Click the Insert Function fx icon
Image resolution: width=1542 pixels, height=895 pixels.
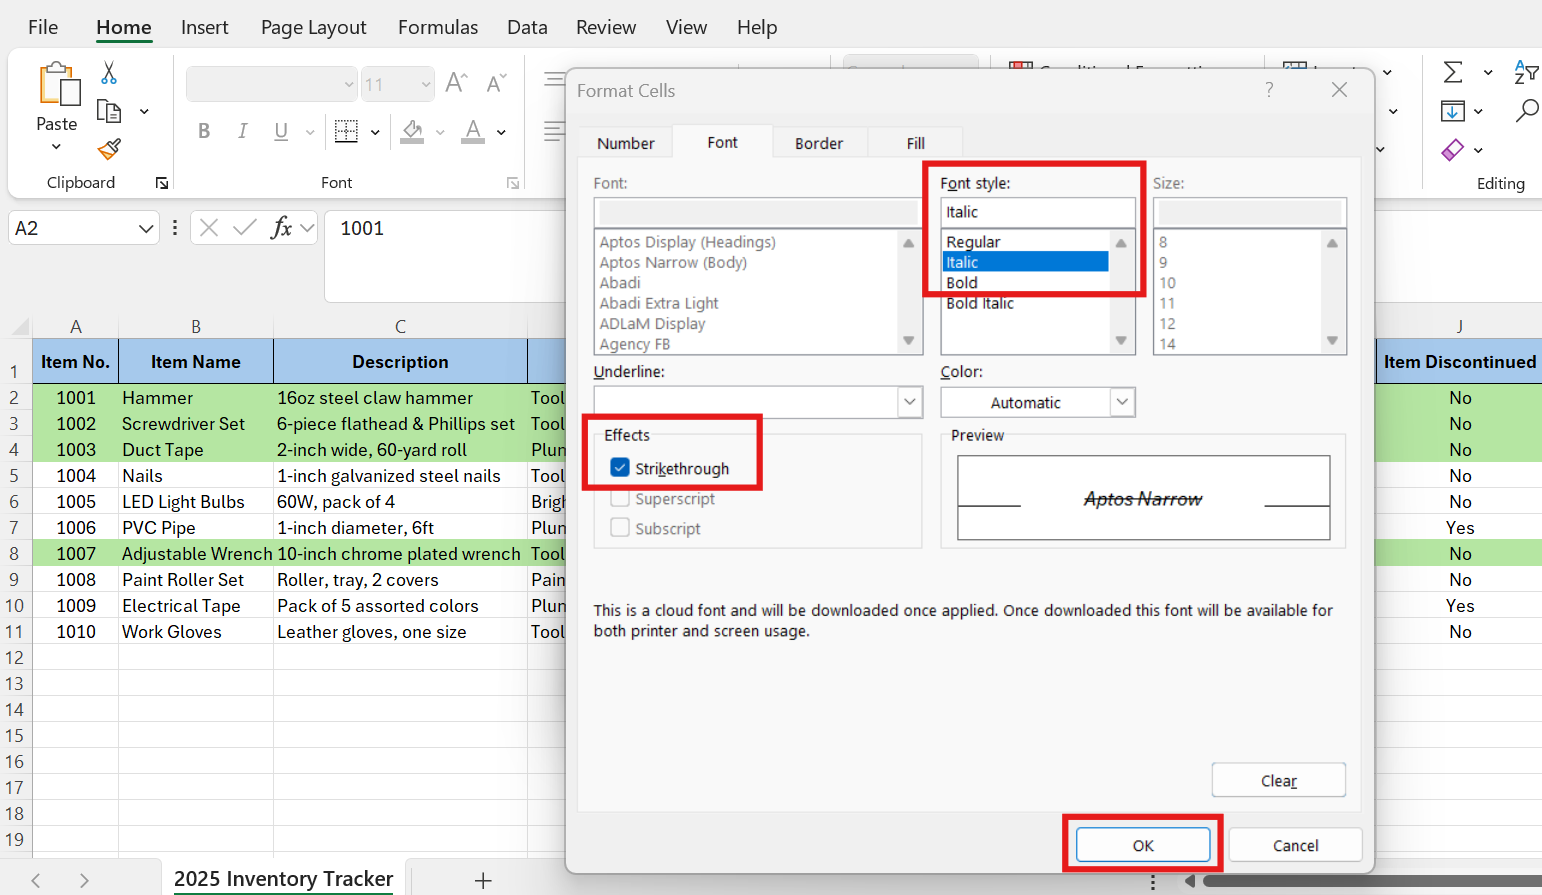click(x=281, y=228)
